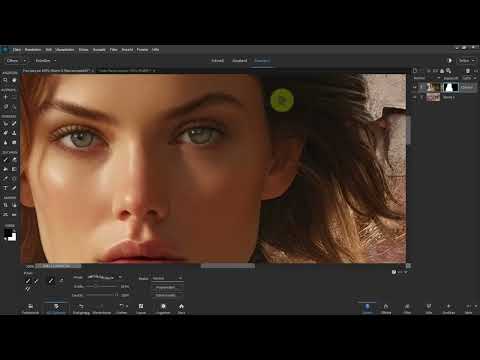Viewport: 480px width, 360px height.
Task: Select the Blur tool
Action: pos(5,142)
